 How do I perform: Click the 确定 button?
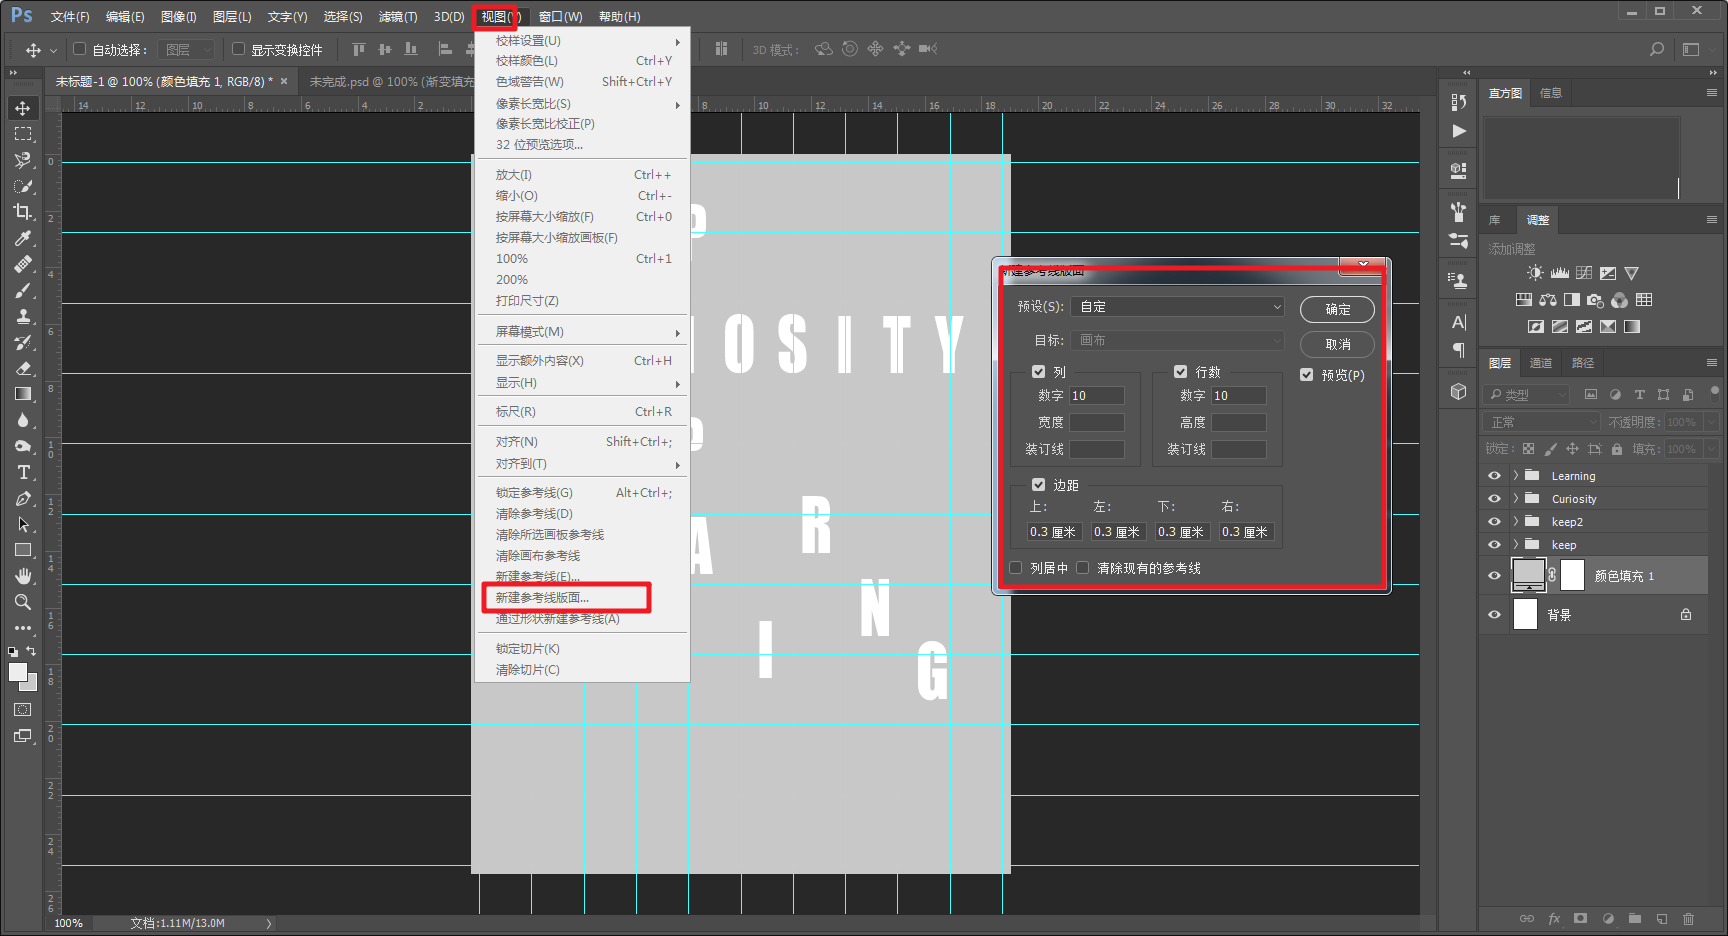1337,310
